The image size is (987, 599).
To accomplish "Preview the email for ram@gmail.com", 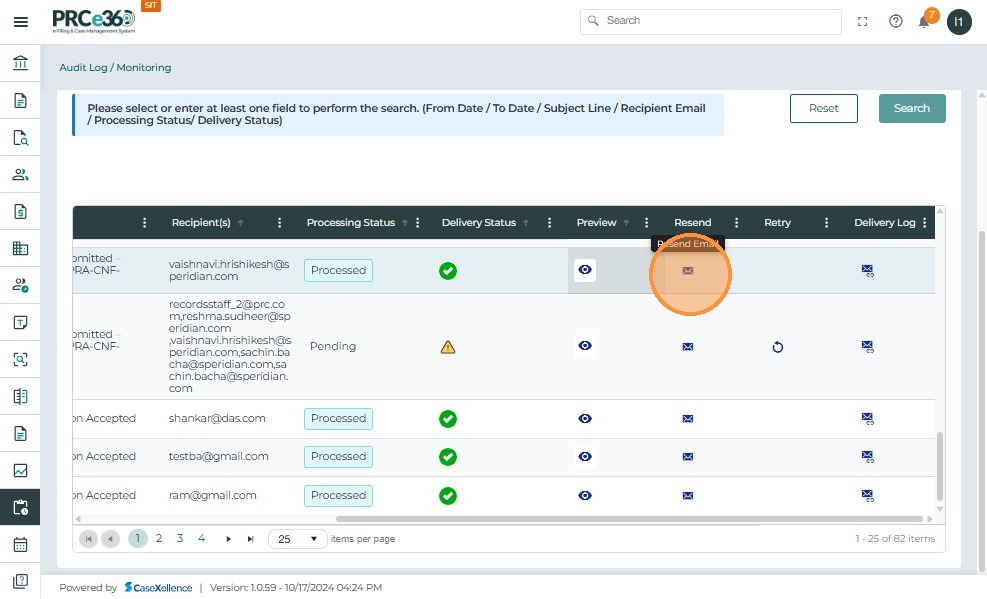I will (585, 495).
